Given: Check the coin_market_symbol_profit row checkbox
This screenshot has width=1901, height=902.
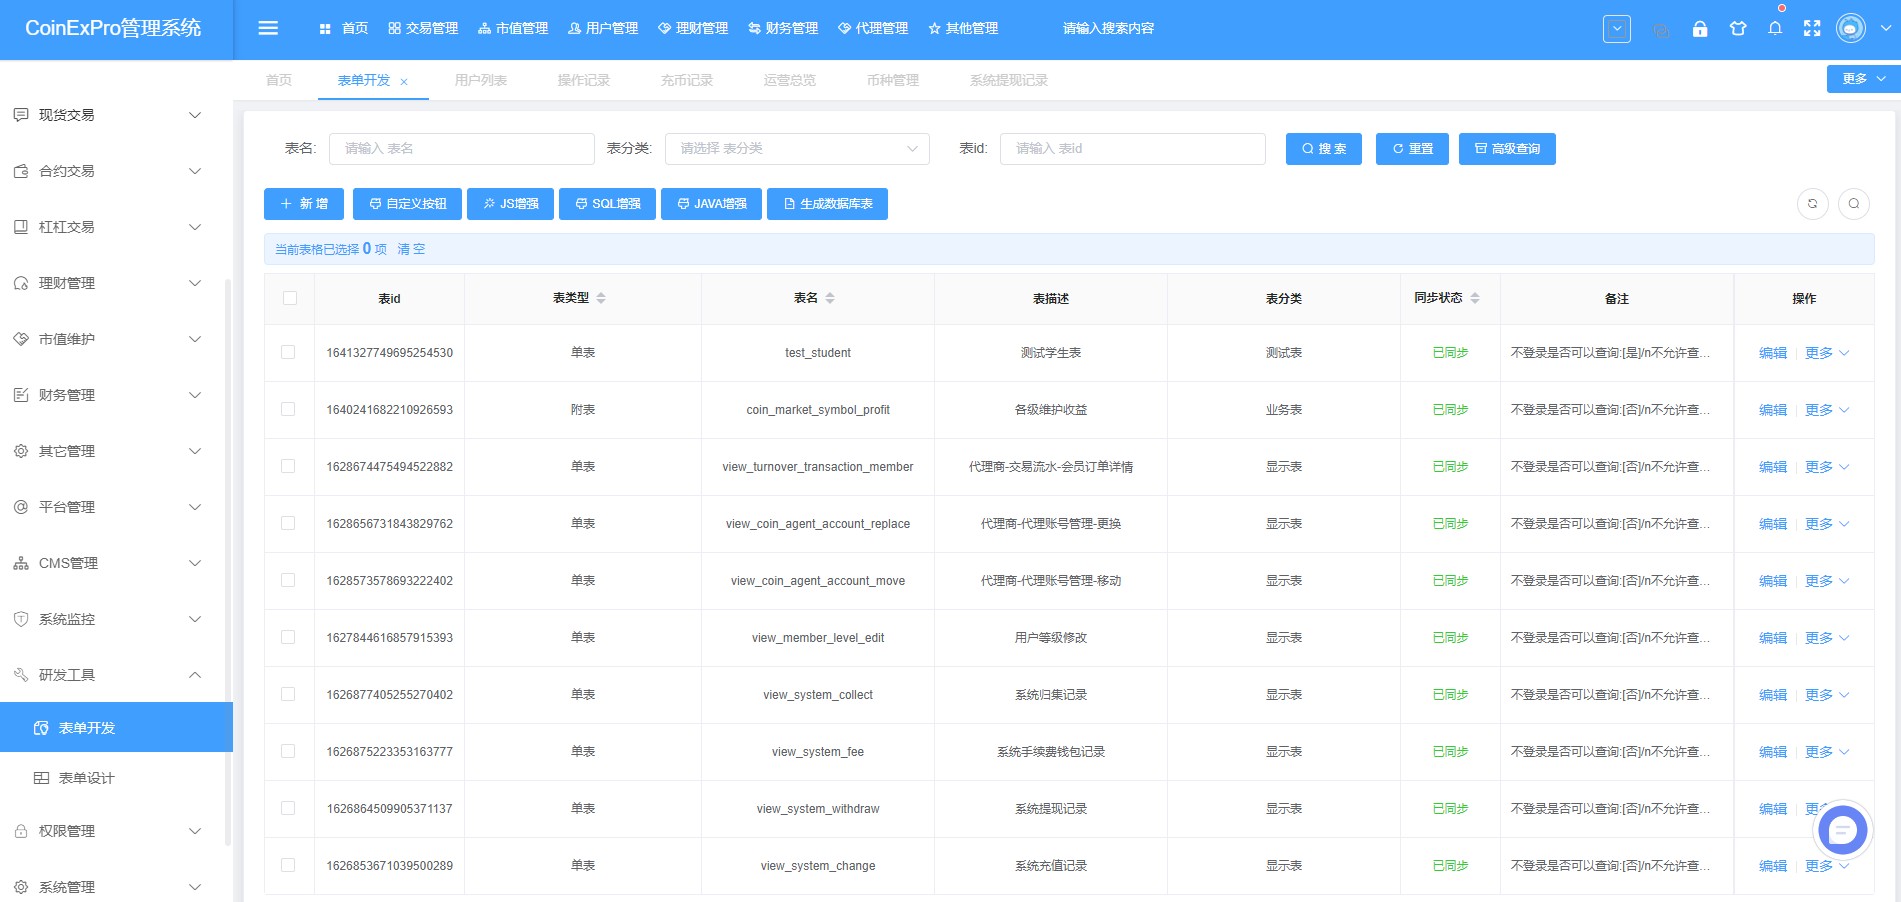Looking at the screenshot, I should pos(288,409).
